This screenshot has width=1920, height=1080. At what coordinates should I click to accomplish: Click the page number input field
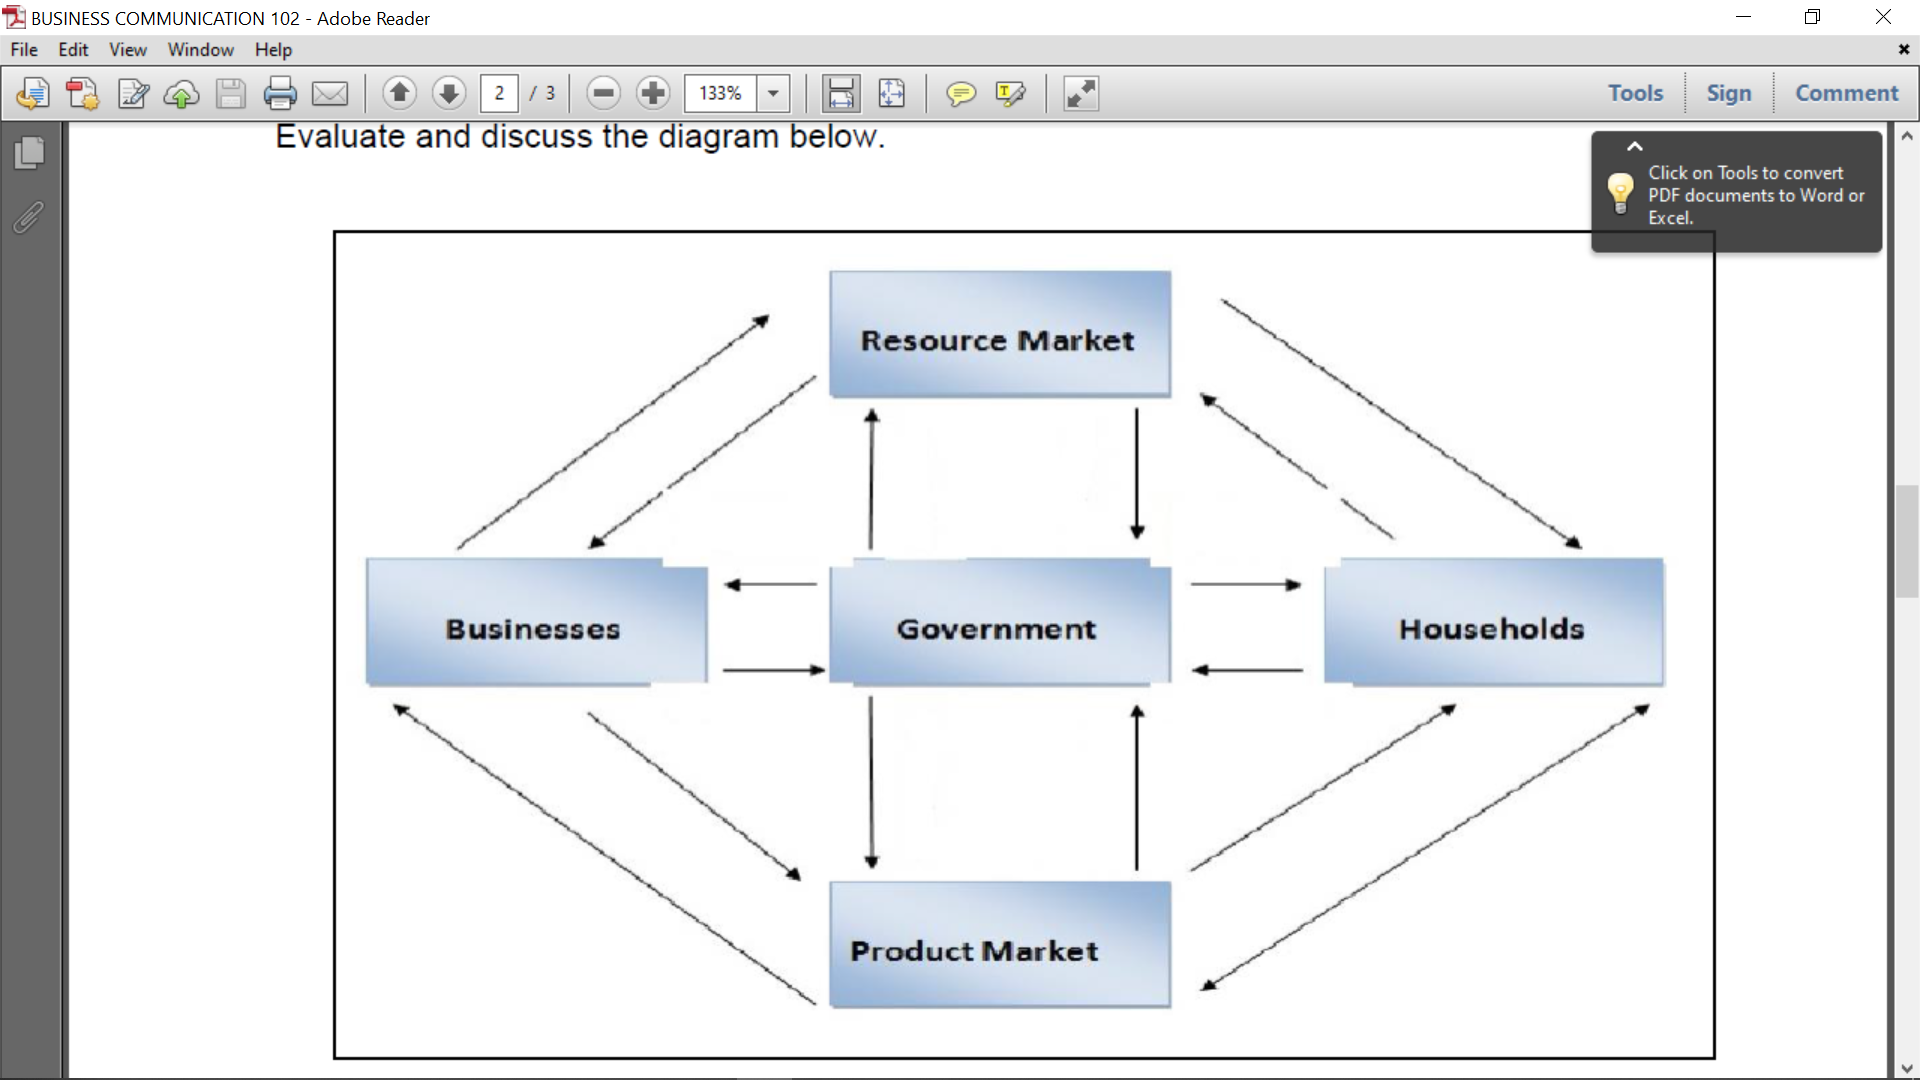499,94
